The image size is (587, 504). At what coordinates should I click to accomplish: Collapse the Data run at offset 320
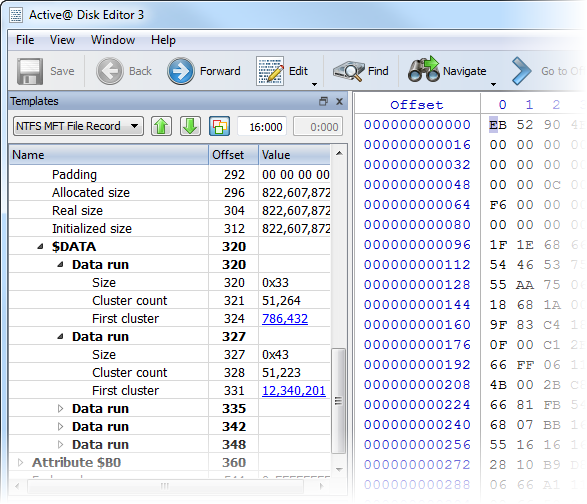tap(60, 264)
